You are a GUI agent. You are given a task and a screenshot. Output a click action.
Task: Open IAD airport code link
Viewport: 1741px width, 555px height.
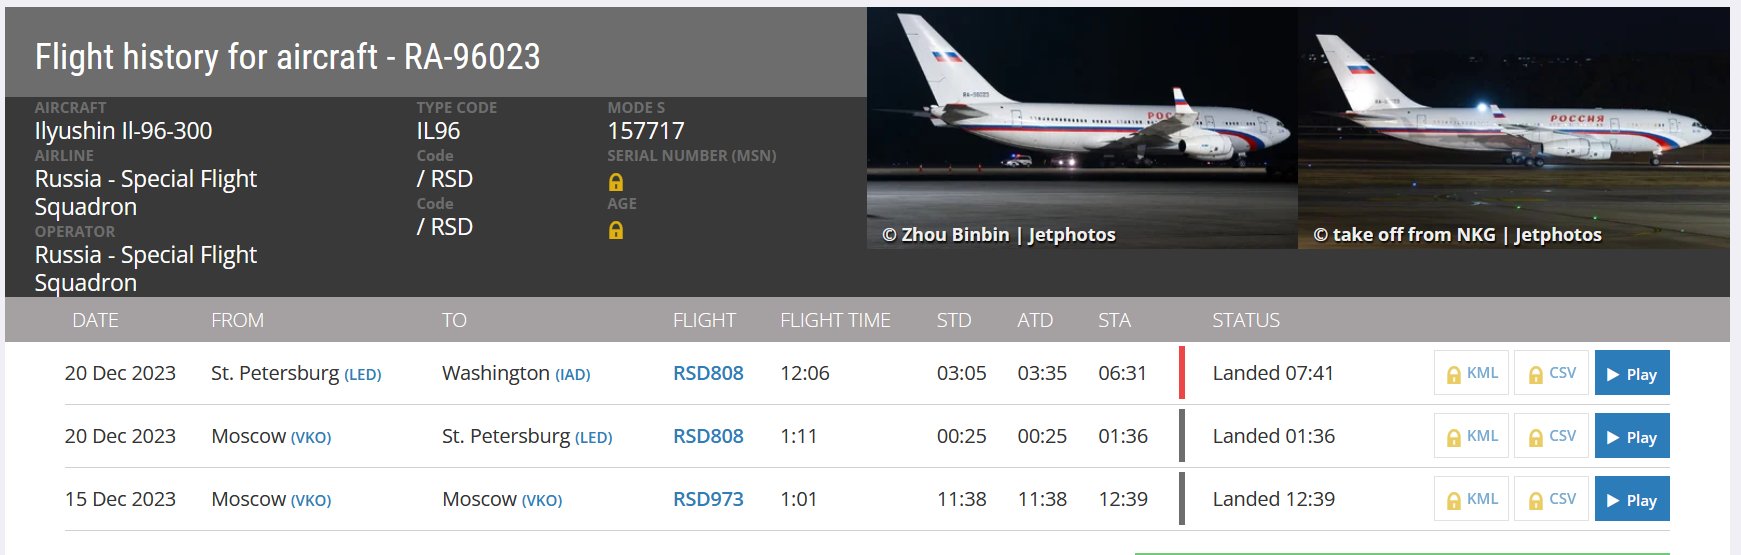572,375
